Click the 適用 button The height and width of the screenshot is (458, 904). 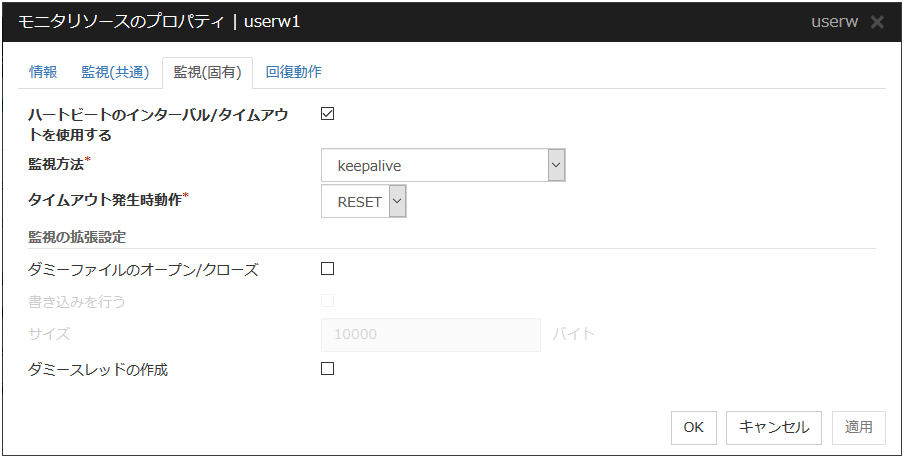point(859,427)
